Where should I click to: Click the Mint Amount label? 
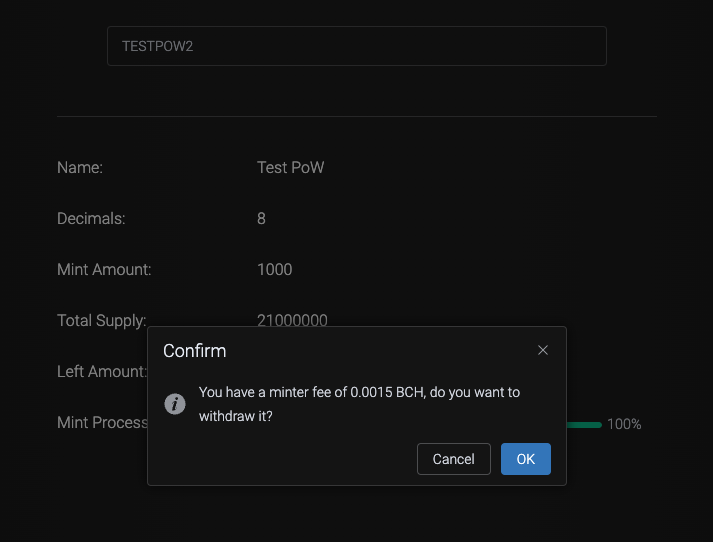pyautogui.click(x=104, y=270)
